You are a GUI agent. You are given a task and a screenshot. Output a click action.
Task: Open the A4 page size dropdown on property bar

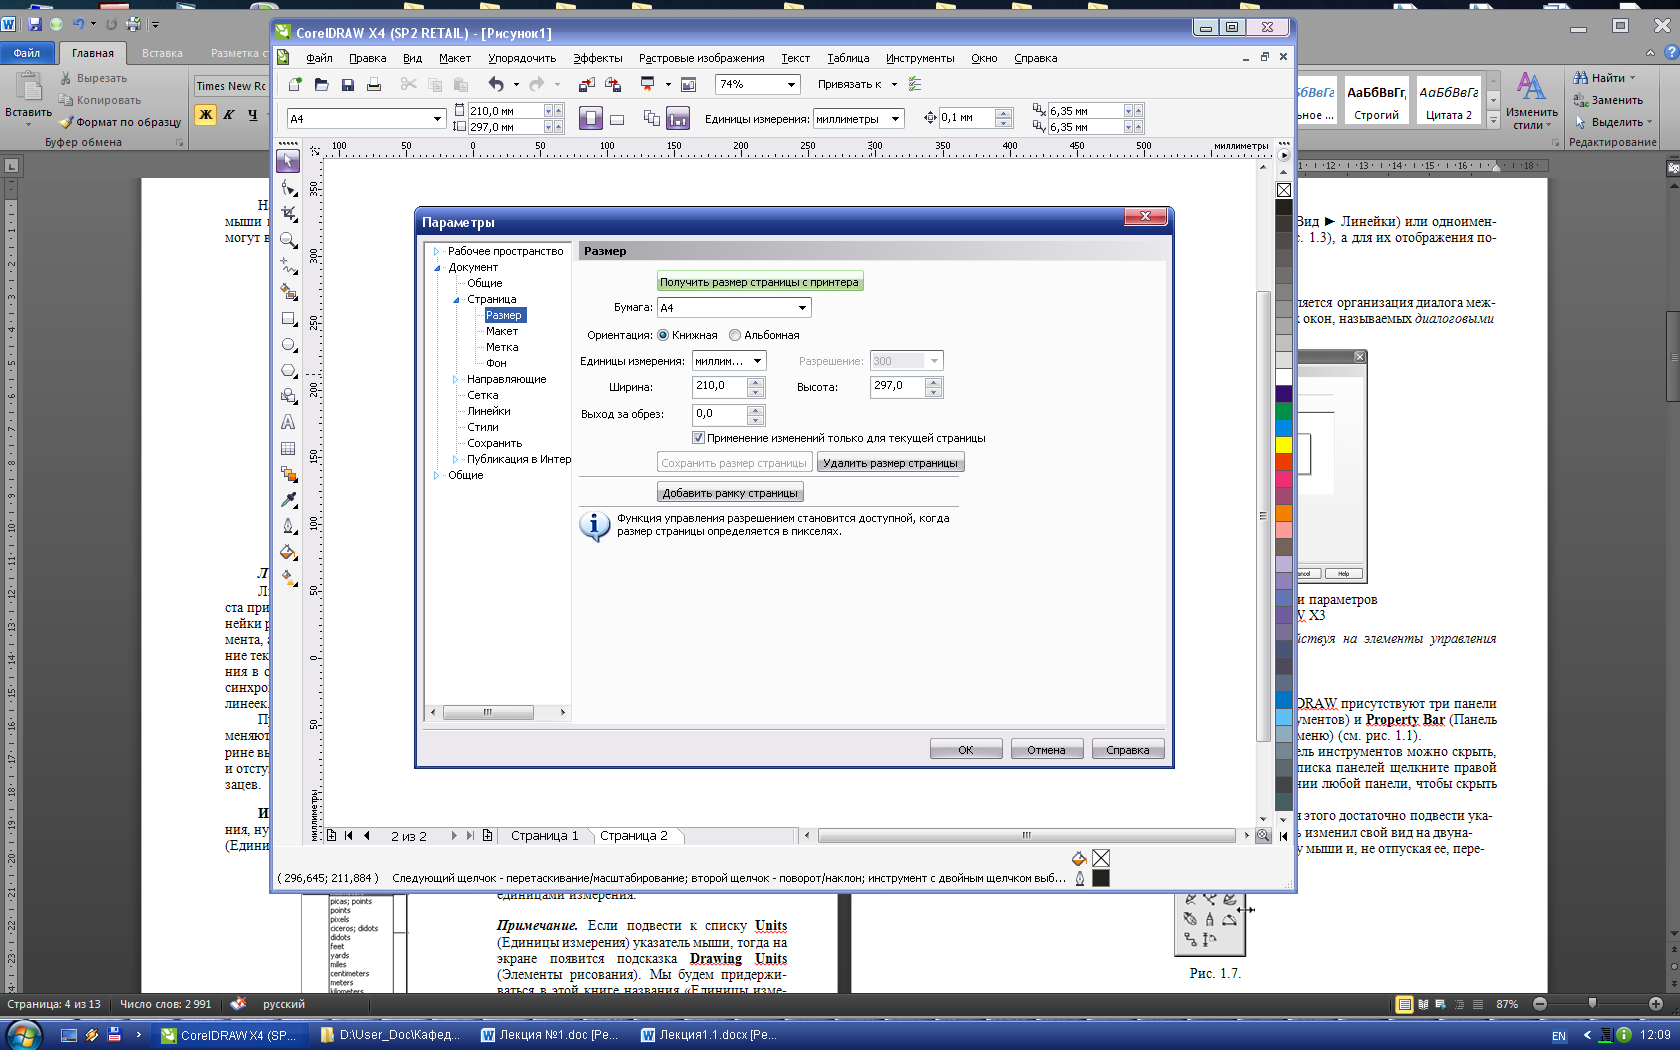pos(437,119)
